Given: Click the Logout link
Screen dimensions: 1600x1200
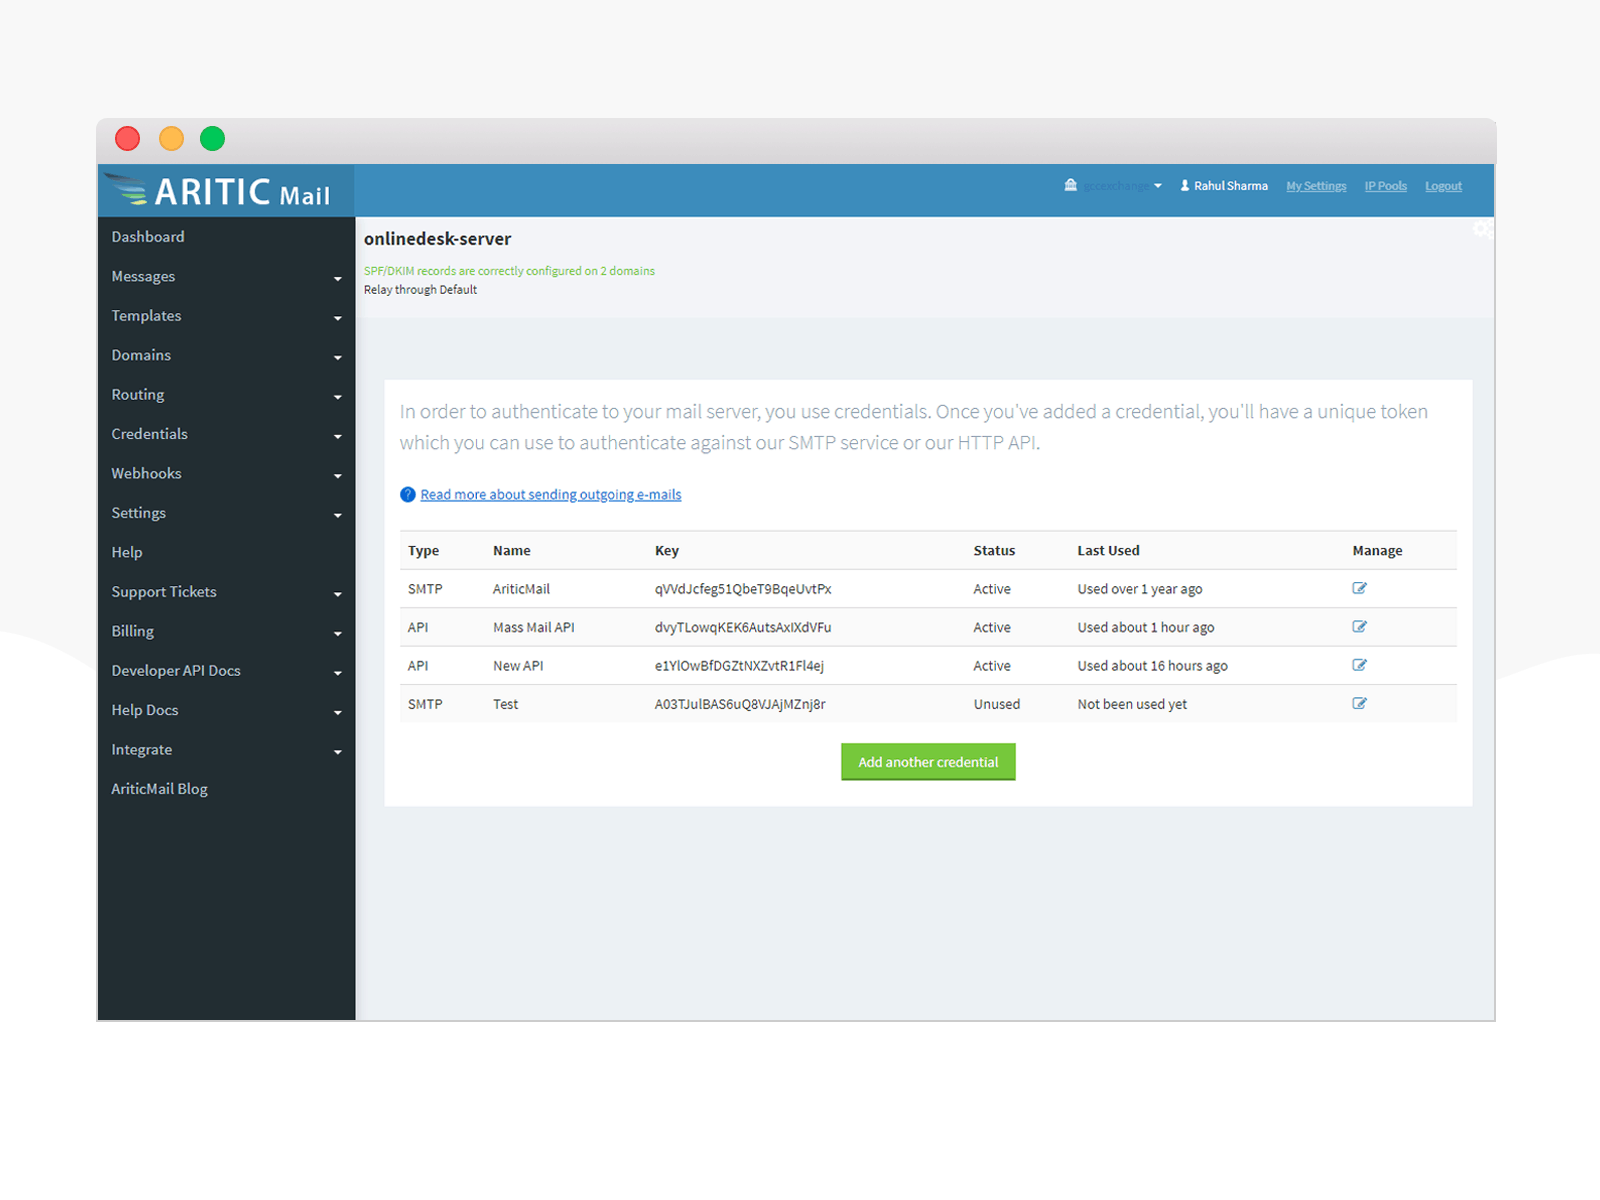Looking at the screenshot, I should tap(1443, 186).
